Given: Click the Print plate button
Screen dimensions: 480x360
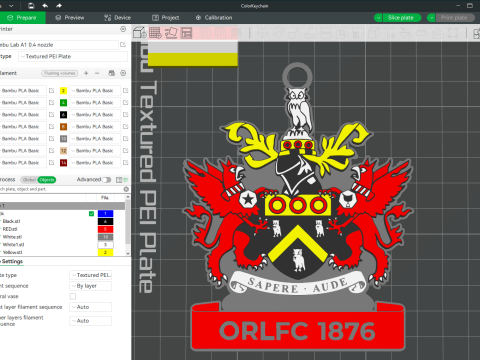Looking at the screenshot, I should click(x=455, y=18).
